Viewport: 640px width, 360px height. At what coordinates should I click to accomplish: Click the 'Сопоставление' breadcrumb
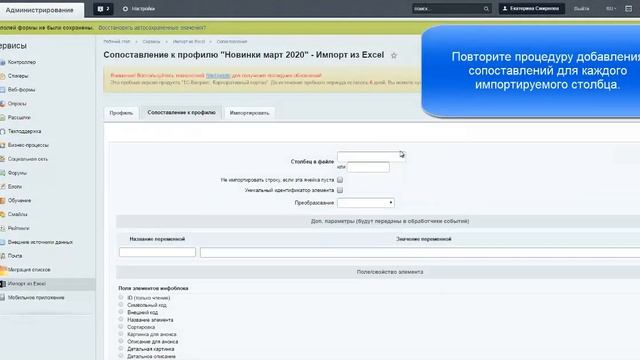[231, 42]
